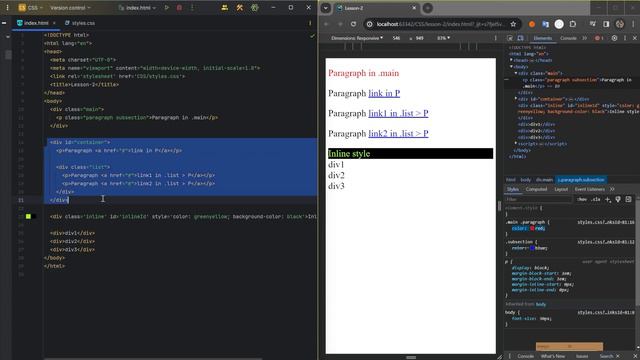Click the translate extension icon
This screenshot has width=640, height=360.
click(545, 24)
